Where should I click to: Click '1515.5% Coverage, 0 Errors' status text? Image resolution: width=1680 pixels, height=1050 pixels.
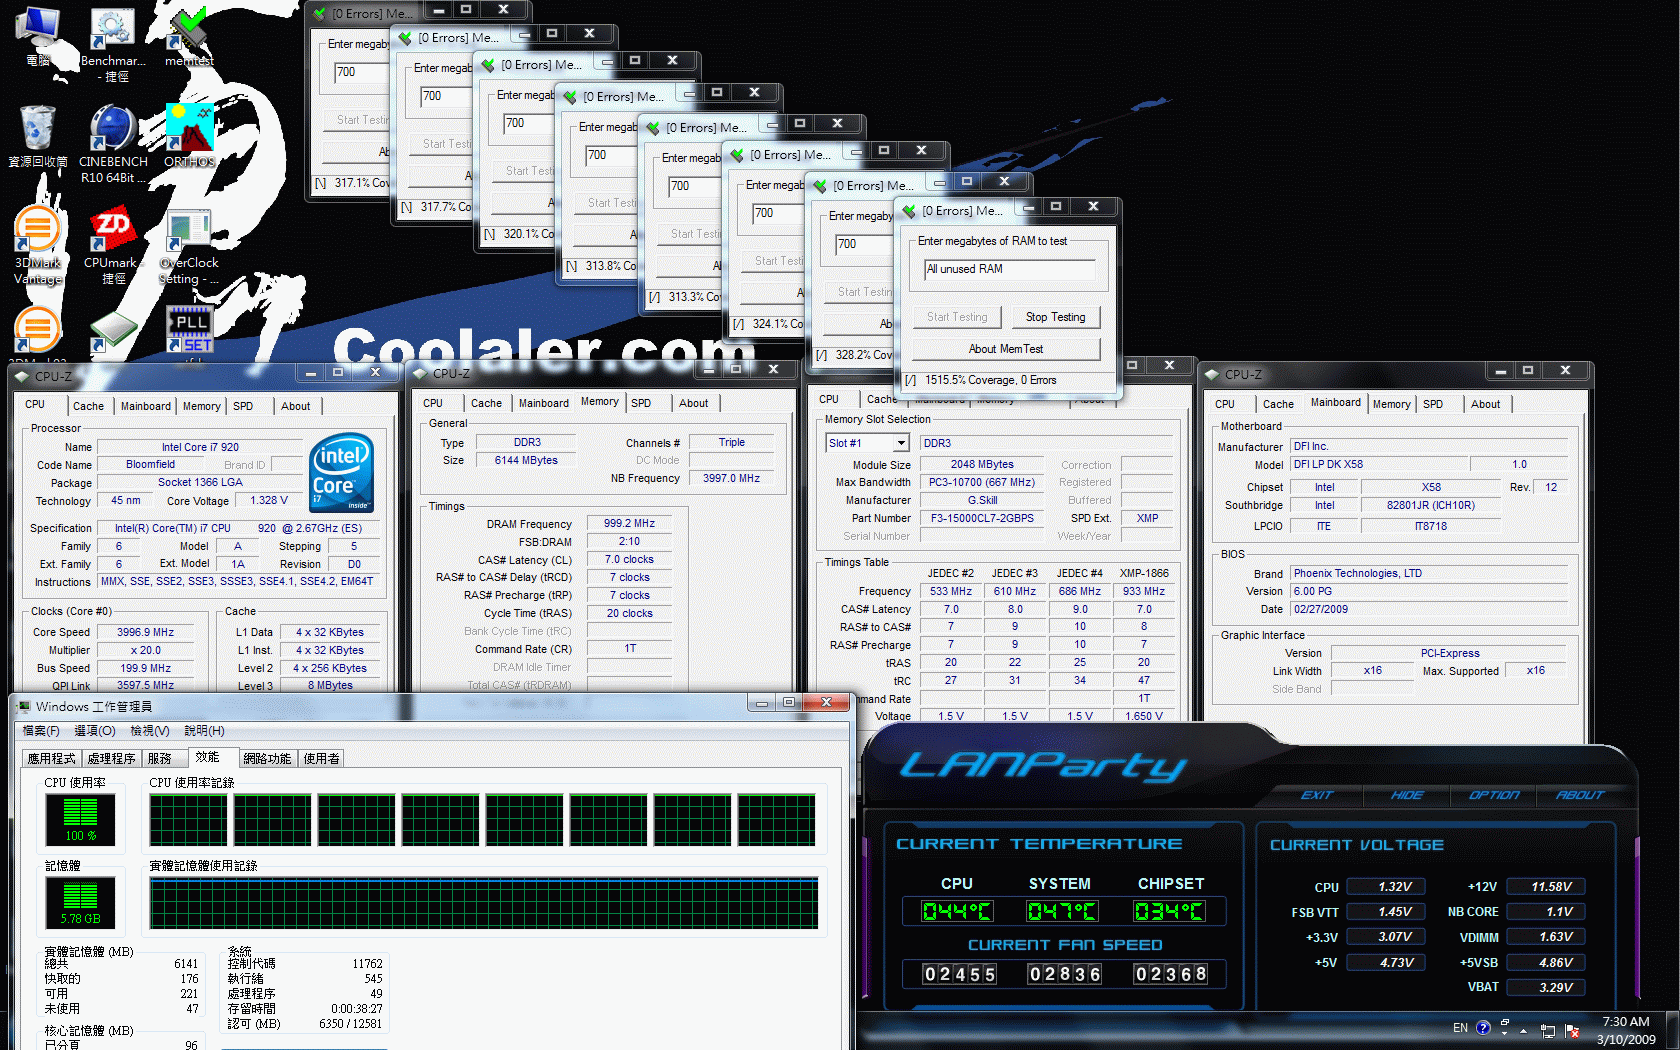(990, 380)
